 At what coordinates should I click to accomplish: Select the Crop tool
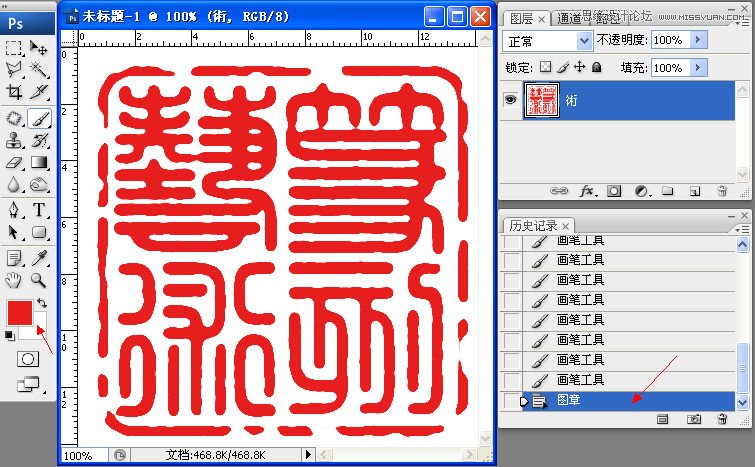(13, 91)
